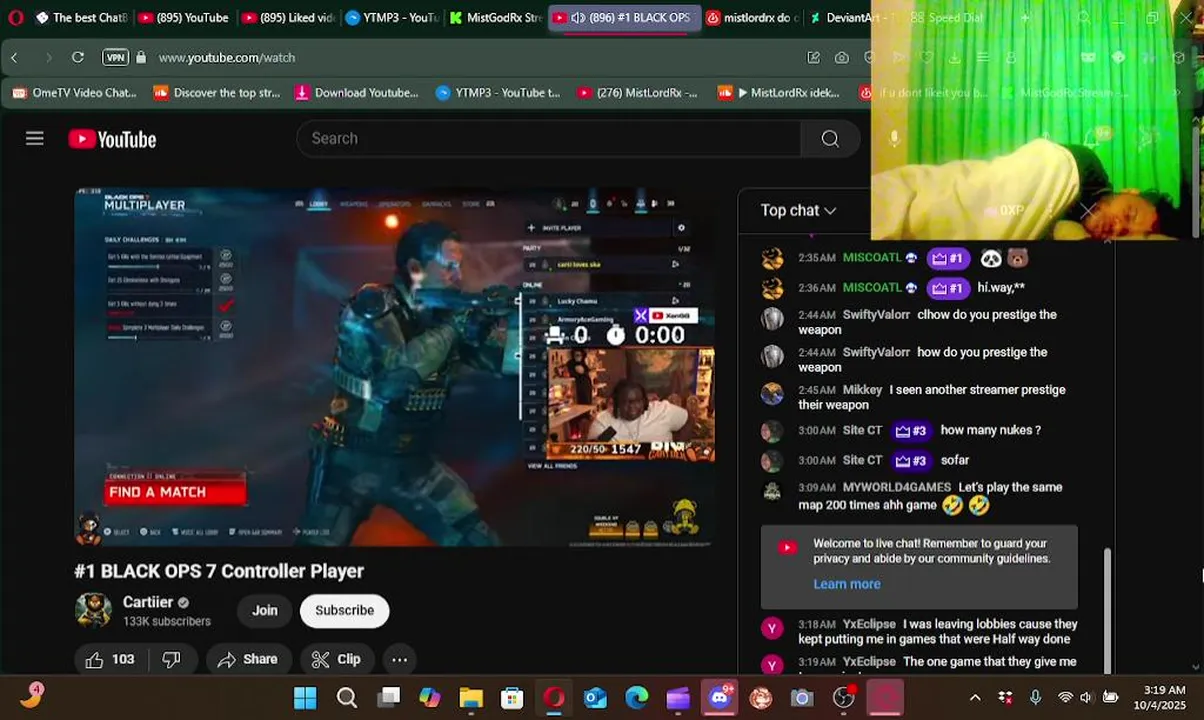
Task: Switch to '(895) Liked vid' tab
Action: [288, 17]
